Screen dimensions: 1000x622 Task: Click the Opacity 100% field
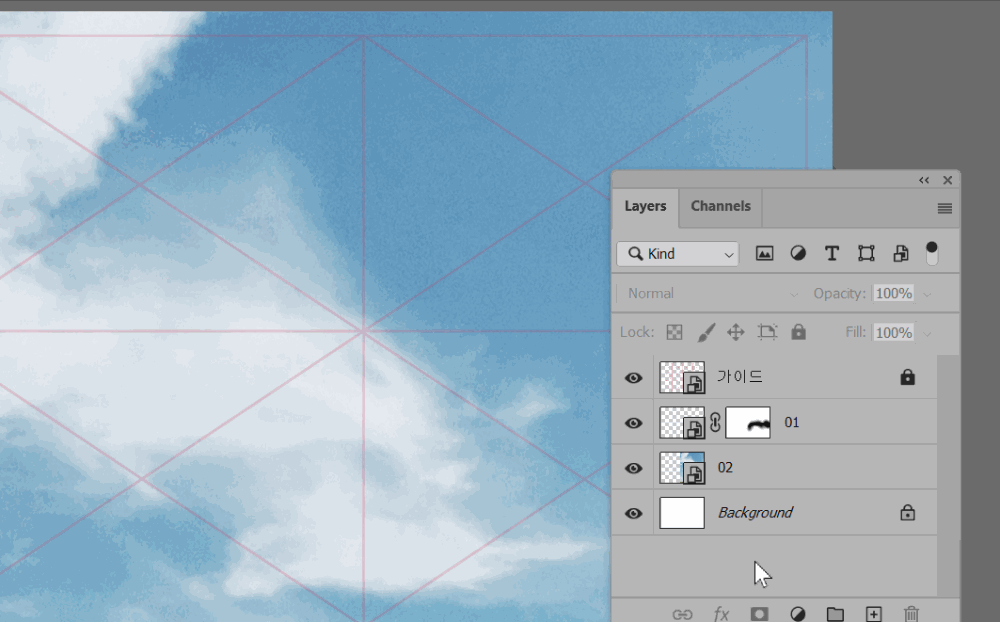[x=893, y=293]
